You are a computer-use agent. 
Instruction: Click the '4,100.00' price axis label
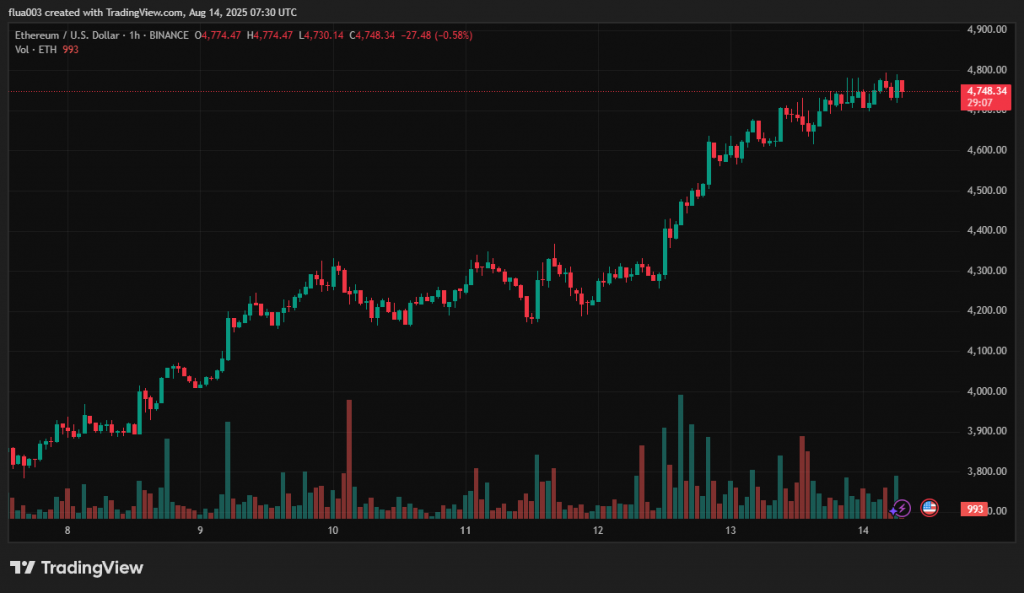987,351
